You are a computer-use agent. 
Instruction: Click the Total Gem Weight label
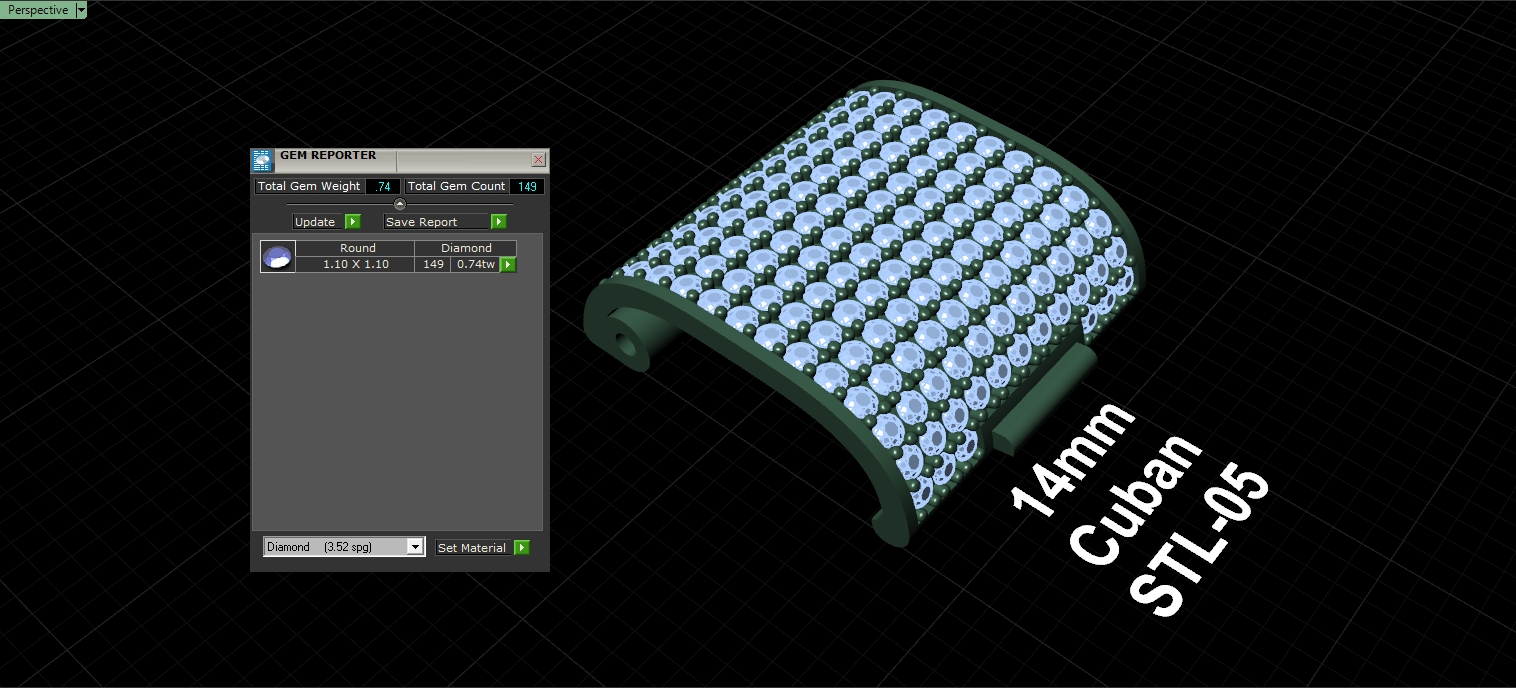click(309, 187)
